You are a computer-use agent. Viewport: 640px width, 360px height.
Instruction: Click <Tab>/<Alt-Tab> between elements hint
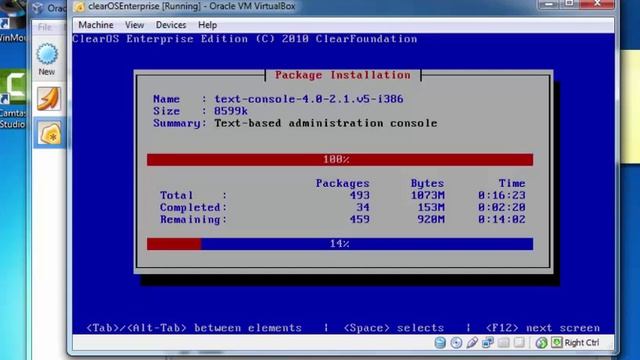(x=194, y=328)
